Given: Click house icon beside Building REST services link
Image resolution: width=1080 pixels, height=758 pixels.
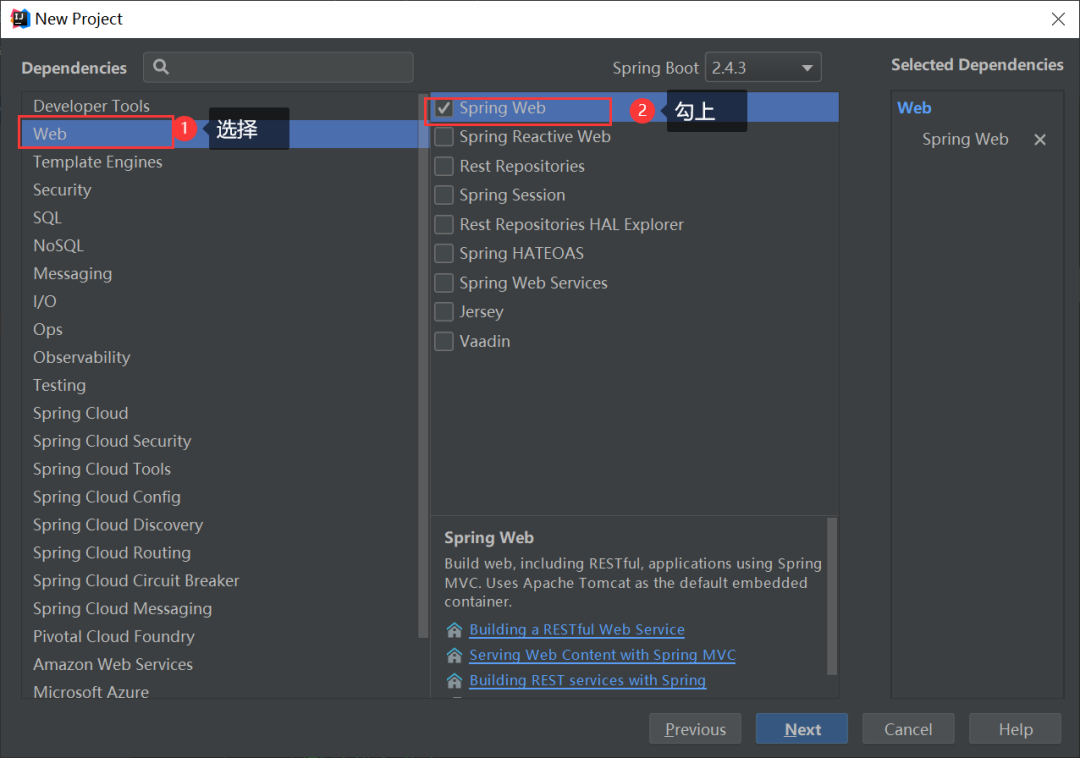Looking at the screenshot, I should coord(455,681).
